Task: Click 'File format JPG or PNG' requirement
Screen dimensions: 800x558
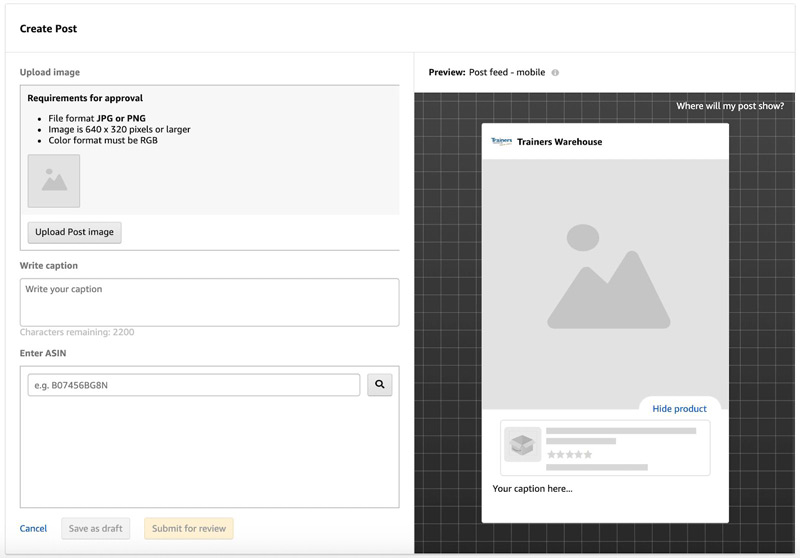Action: (x=97, y=118)
